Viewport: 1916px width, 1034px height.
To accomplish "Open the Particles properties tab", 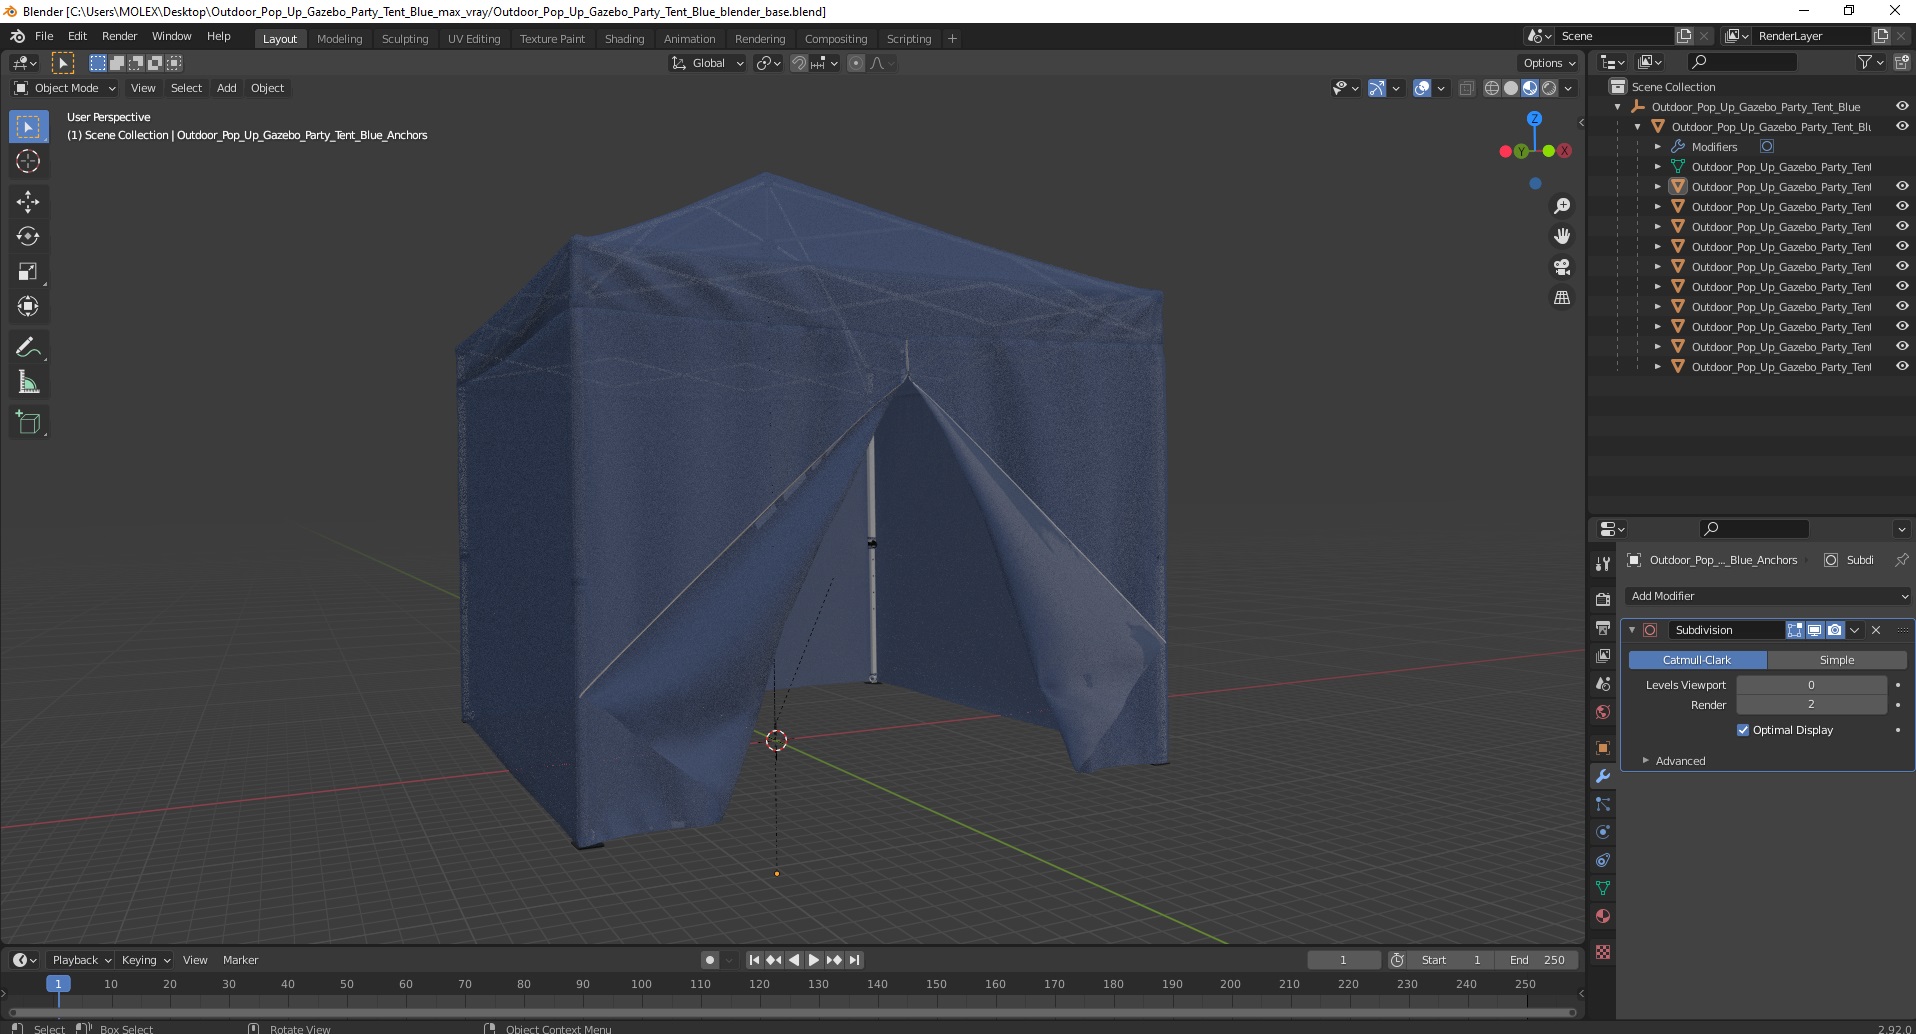I will point(1603,804).
